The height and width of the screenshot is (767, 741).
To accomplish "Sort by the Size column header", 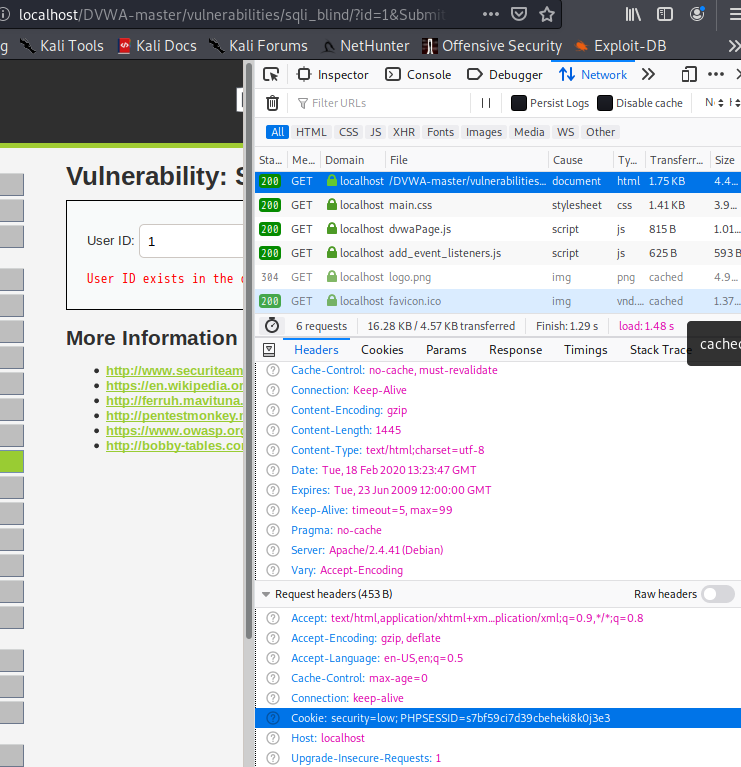I will coord(725,160).
